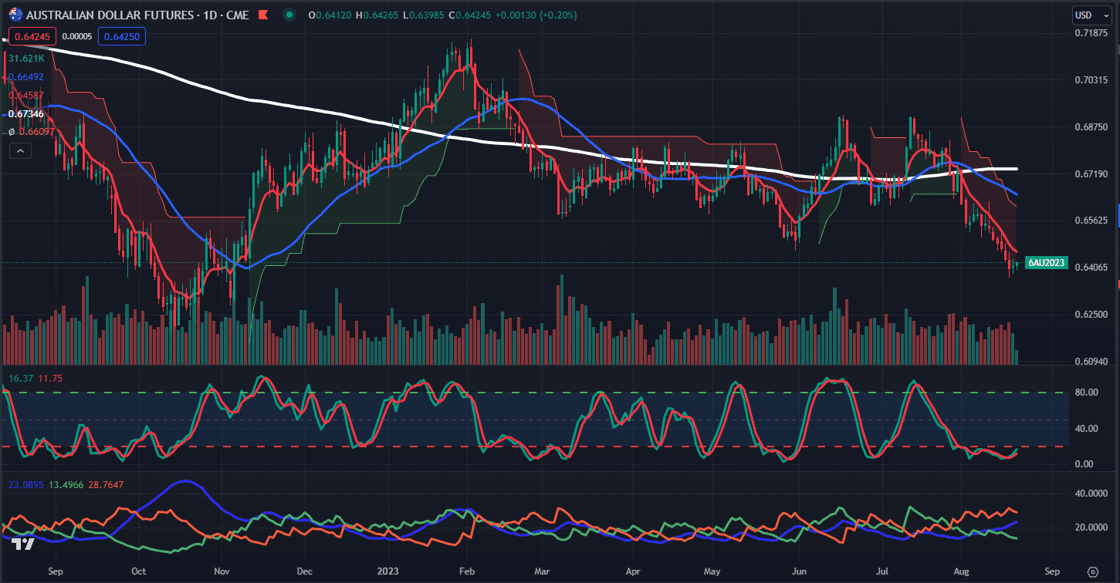Open chart settings gear icon

(1093, 572)
